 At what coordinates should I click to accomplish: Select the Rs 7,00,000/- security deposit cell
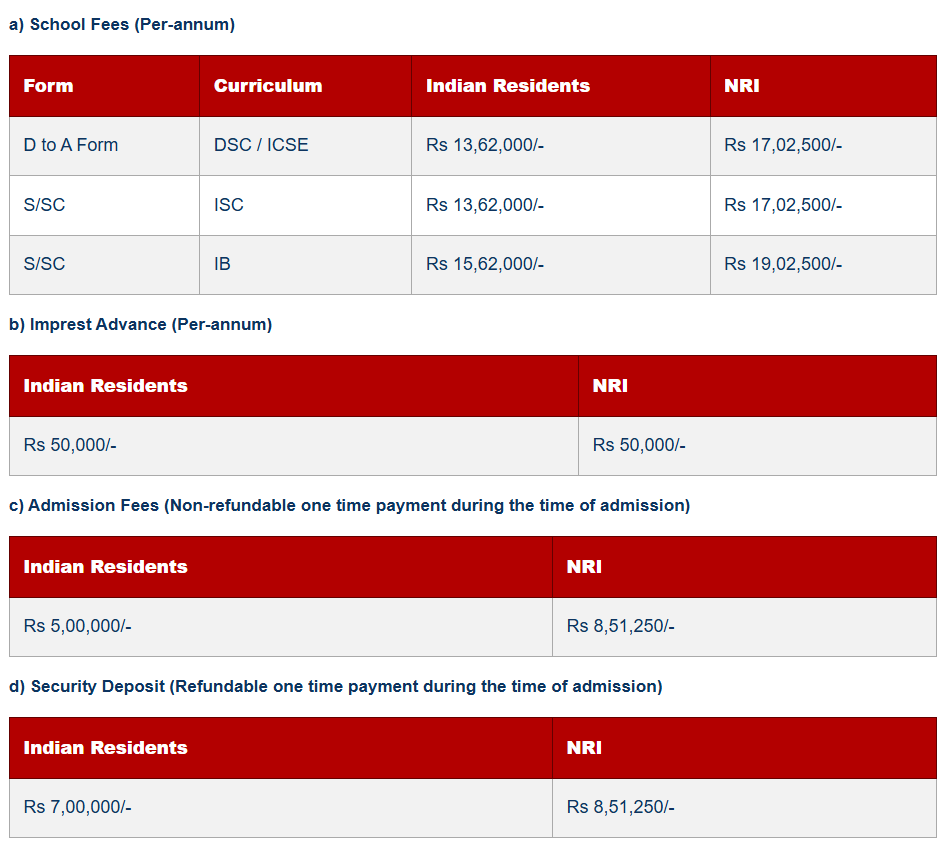78,807
